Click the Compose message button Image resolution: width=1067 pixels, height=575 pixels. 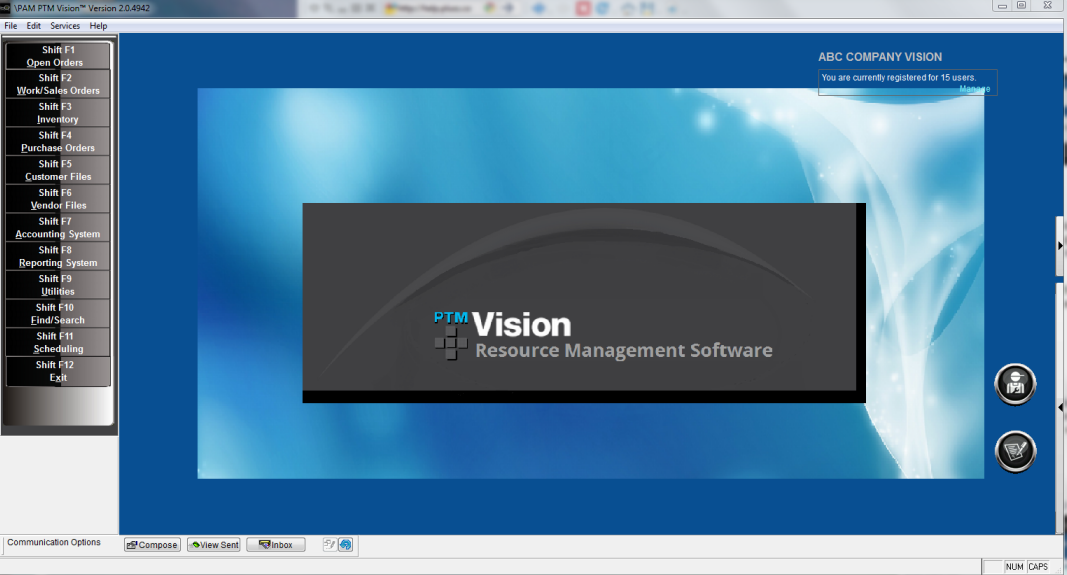pyautogui.click(x=152, y=545)
